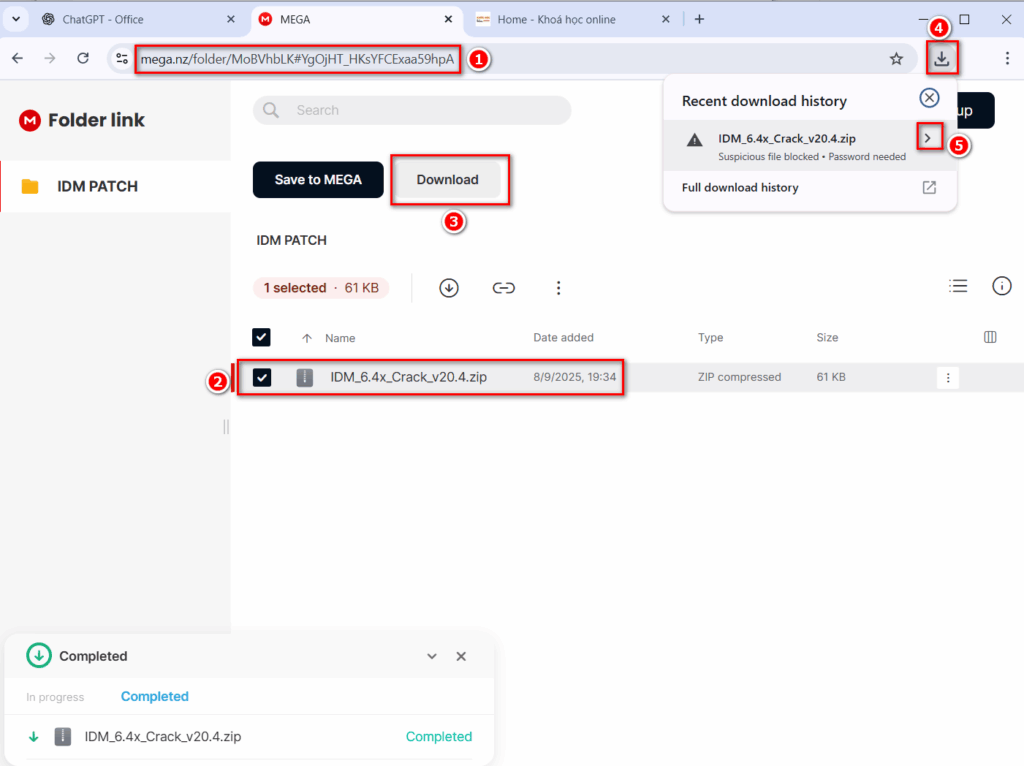Open a new browser tab
Image resolution: width=1024 pixels, height=766 pixels.
point(699,20)
